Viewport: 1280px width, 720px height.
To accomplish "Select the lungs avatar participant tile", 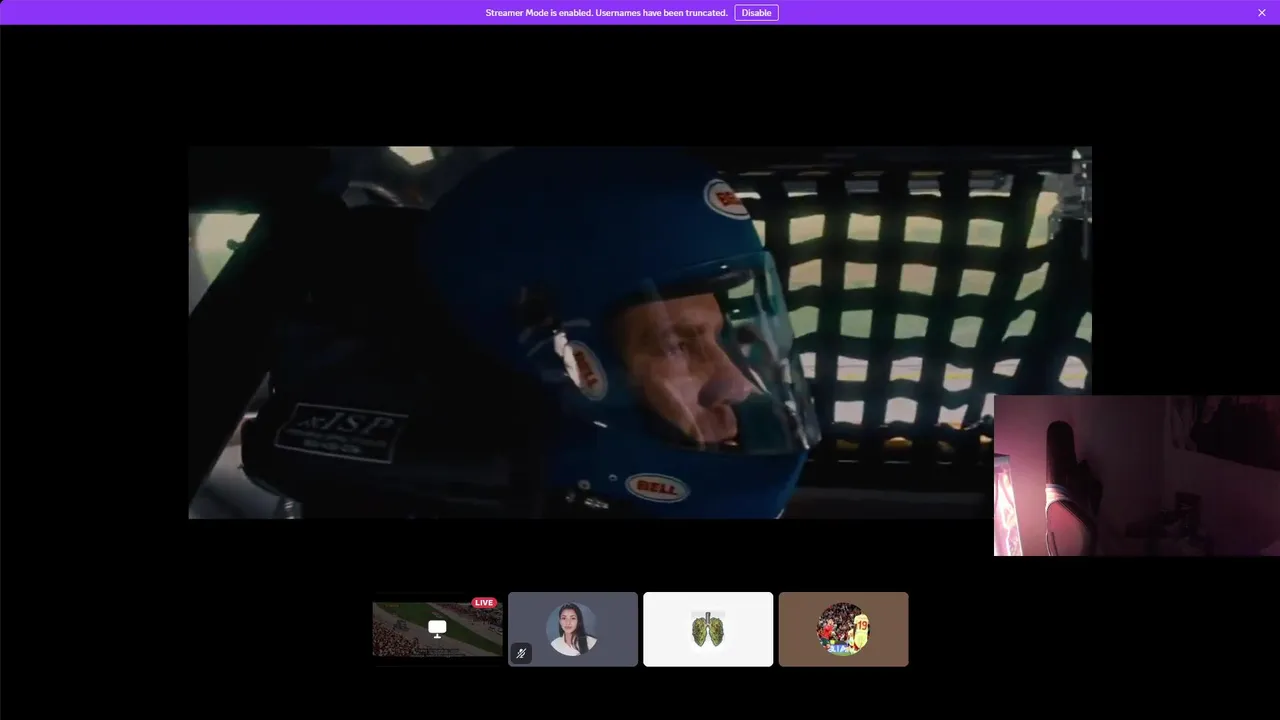I will click(x=708, y=629).
